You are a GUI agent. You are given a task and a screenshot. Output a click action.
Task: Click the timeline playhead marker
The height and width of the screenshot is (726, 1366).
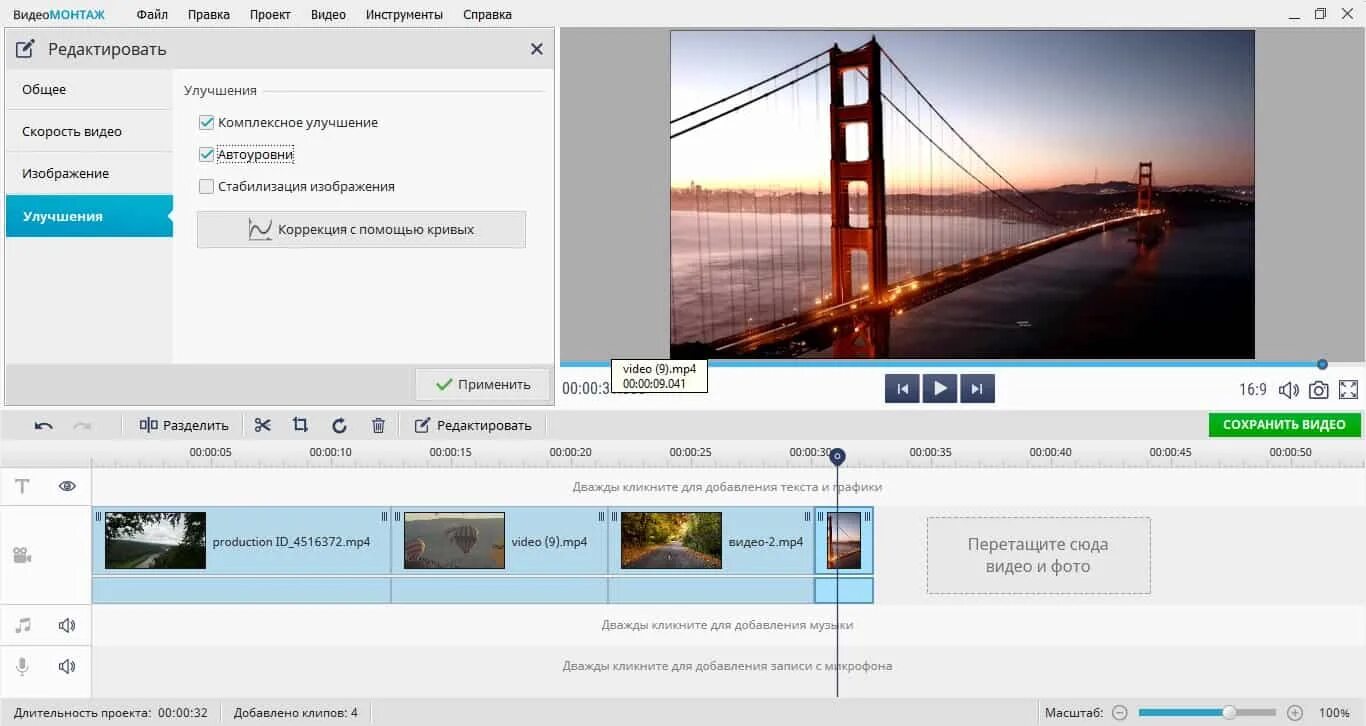point(838,457)
